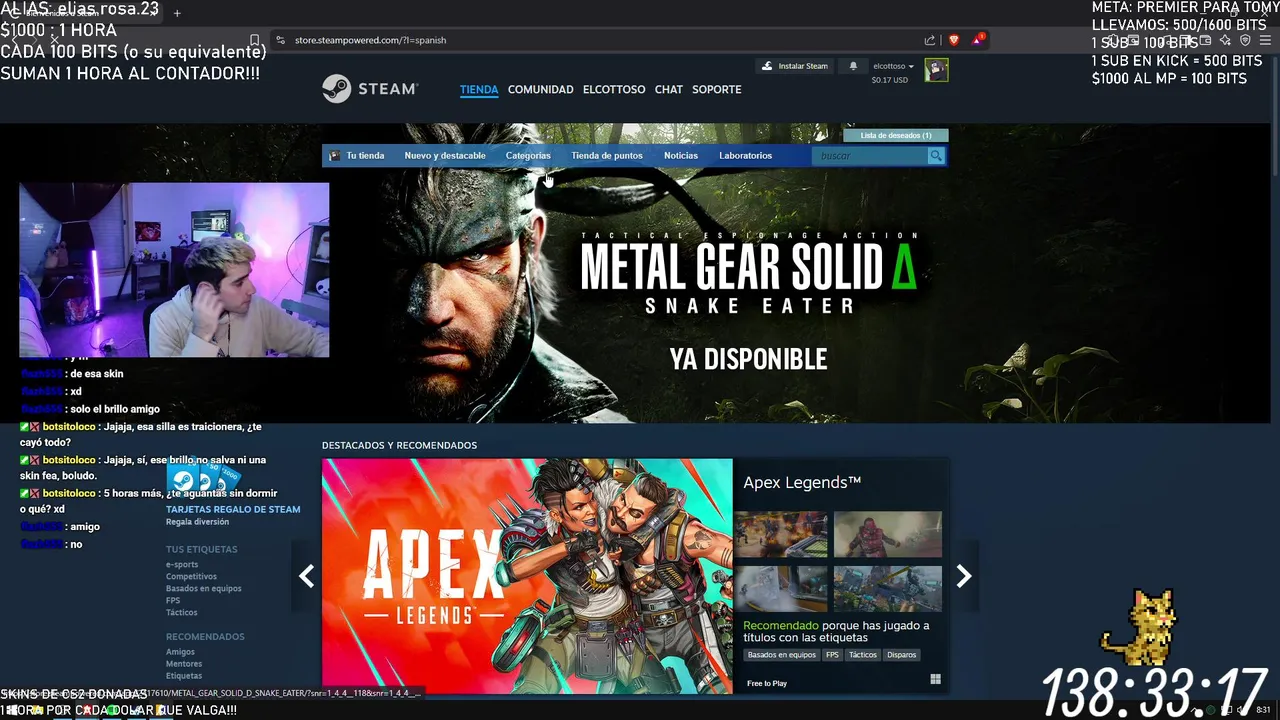The height and width of the screenshot is (720, 1280).
Task: Open the notifications bell icon
Action: tap(853, 66)
